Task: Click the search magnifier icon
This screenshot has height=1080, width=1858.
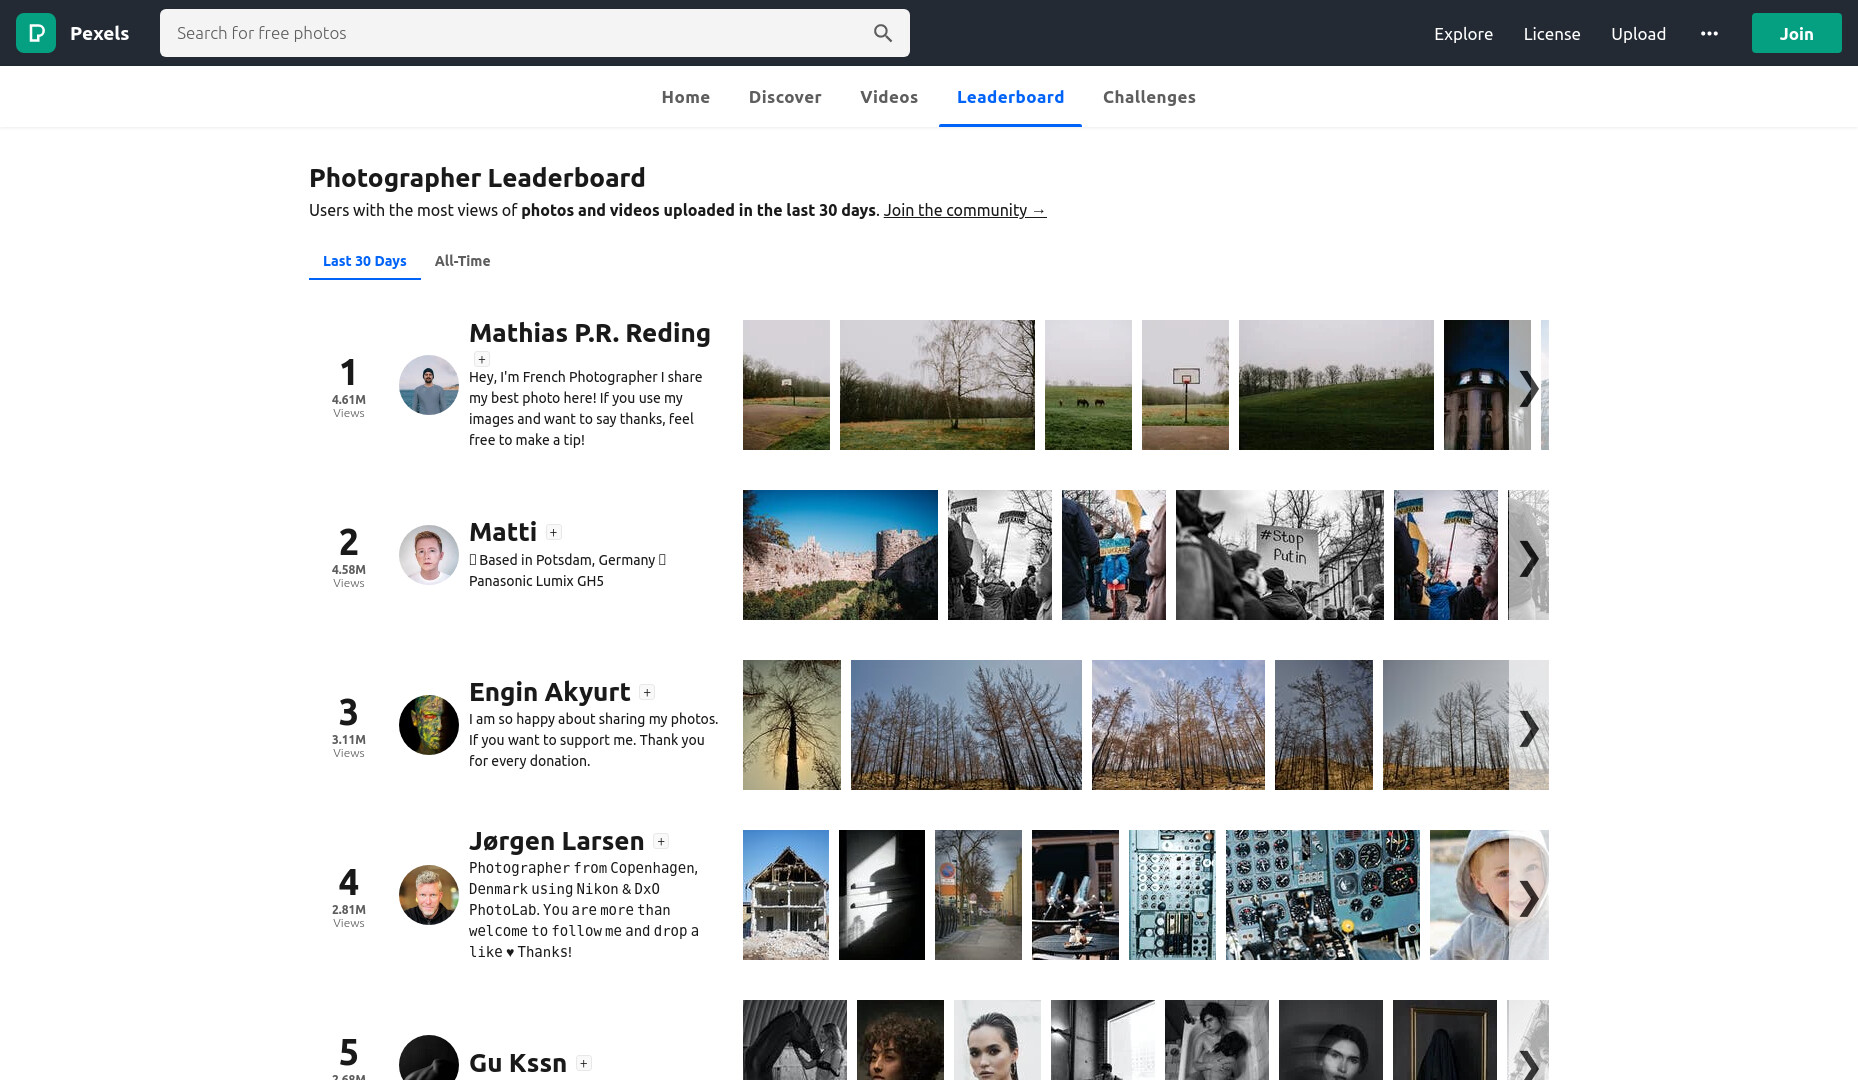Action: pos(883,33)
